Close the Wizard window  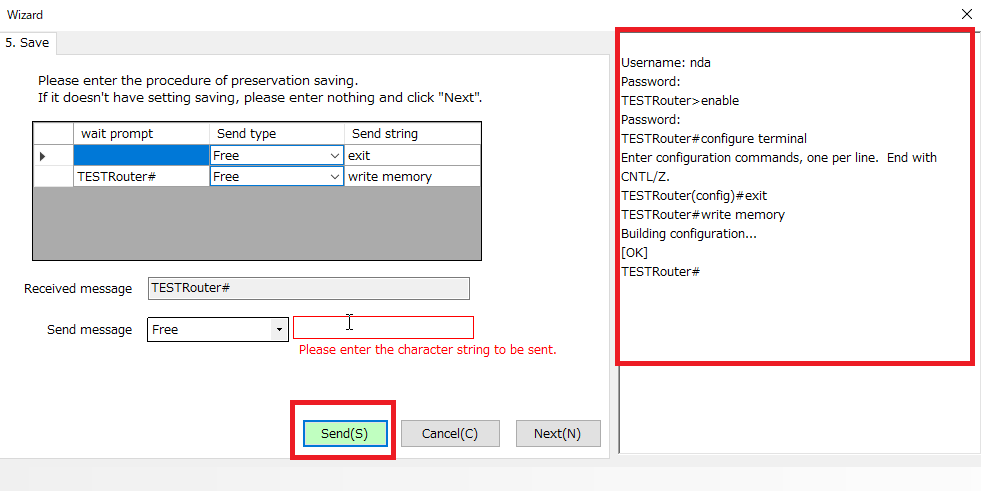965,14
